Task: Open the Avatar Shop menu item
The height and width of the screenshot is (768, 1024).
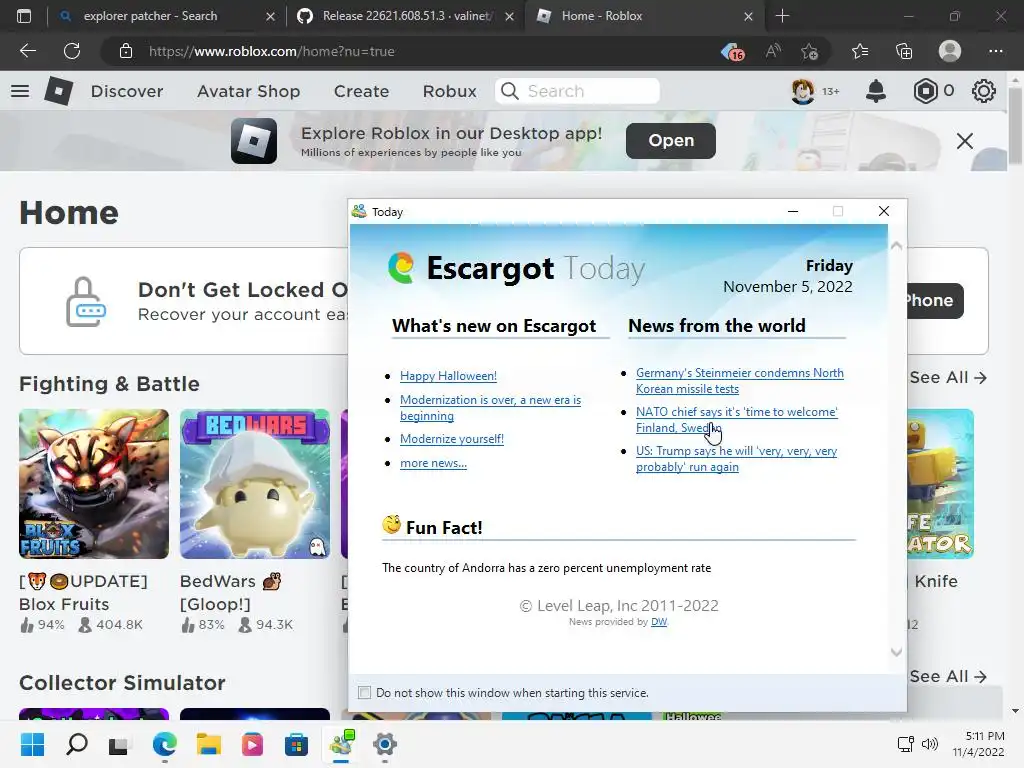Action: pos(249,91)
